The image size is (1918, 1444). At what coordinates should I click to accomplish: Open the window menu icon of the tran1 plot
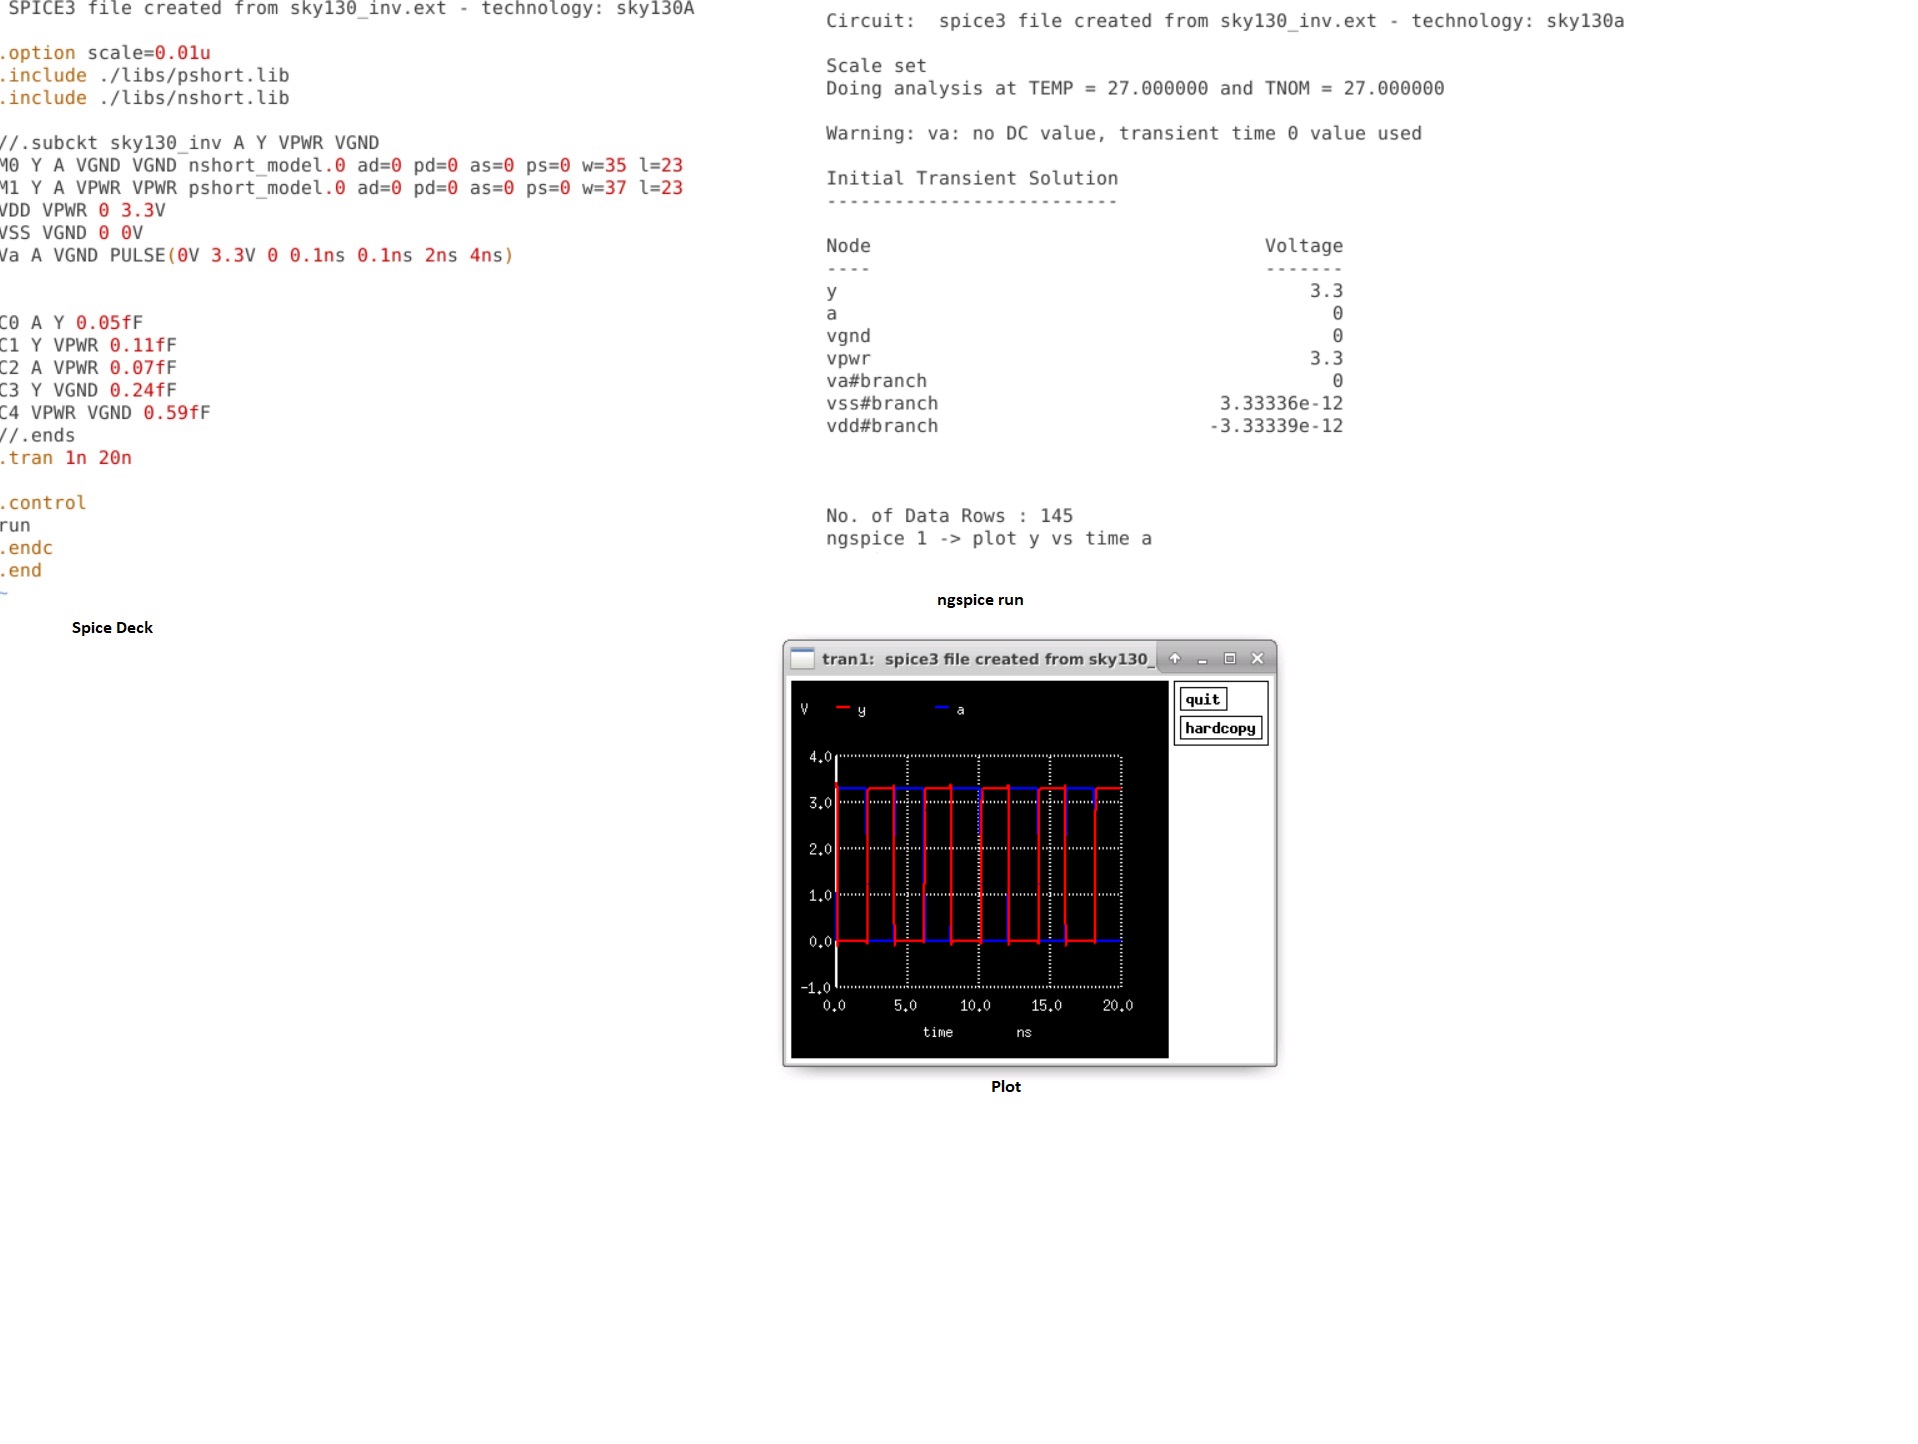point(802,659)
